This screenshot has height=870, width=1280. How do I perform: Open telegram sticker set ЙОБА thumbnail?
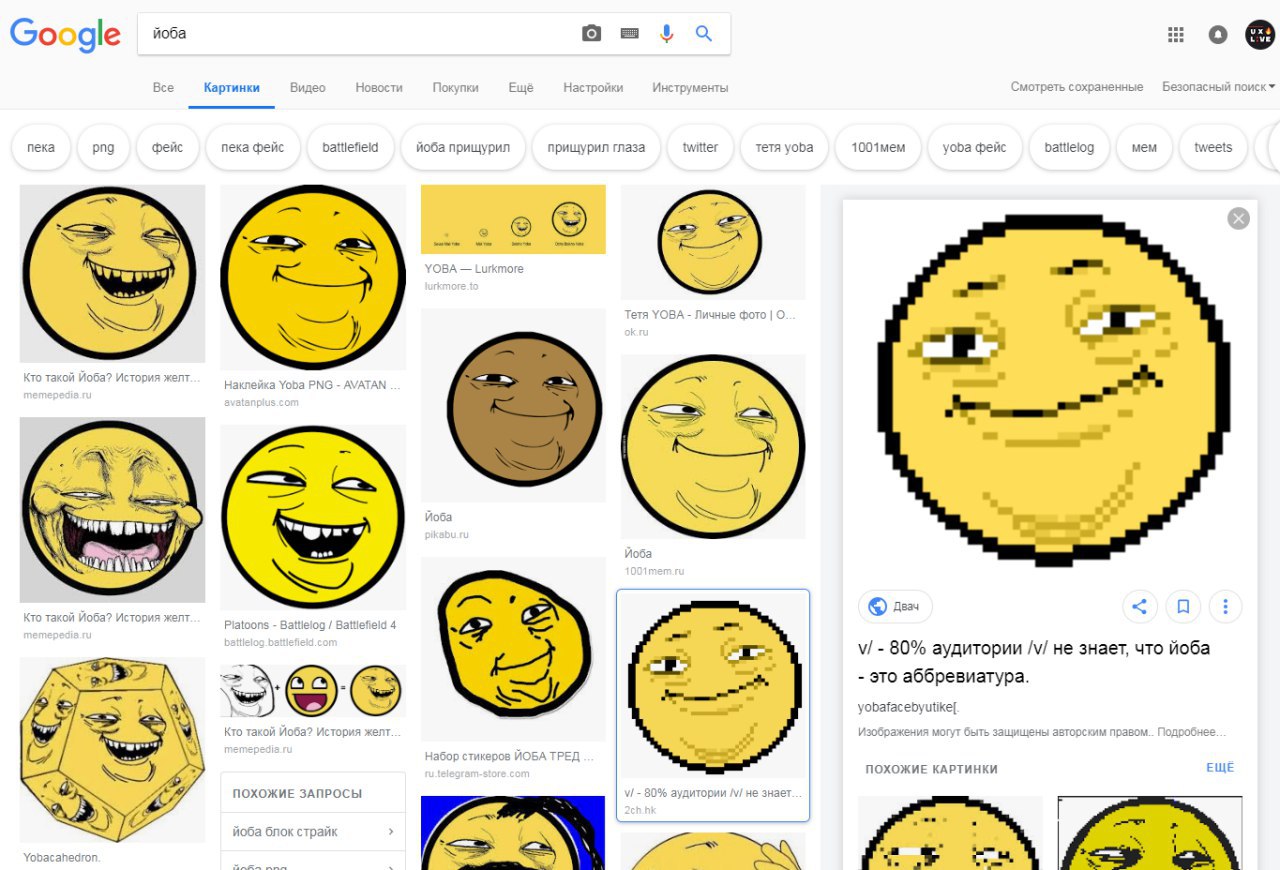513,649
